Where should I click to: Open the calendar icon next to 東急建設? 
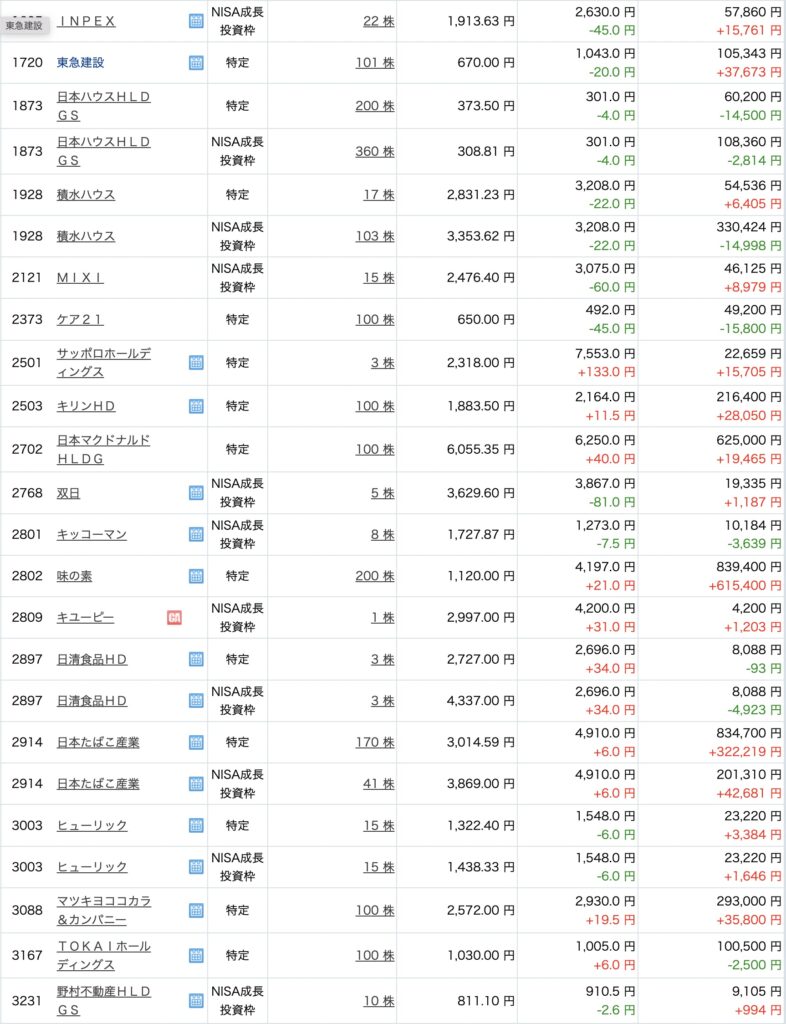pos(195,63)
